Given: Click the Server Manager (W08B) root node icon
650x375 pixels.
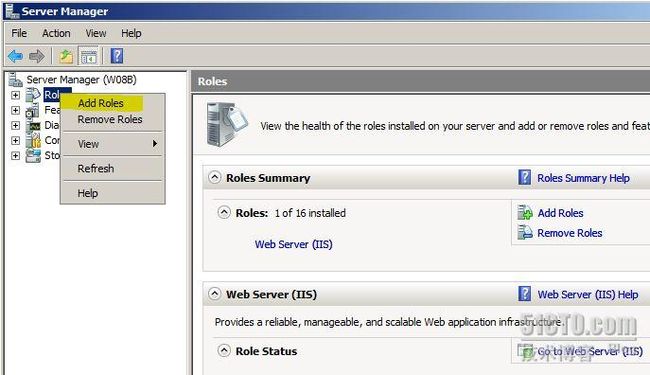Looking at the screenshot, I should pyautogui.click(x=15, y=80).
